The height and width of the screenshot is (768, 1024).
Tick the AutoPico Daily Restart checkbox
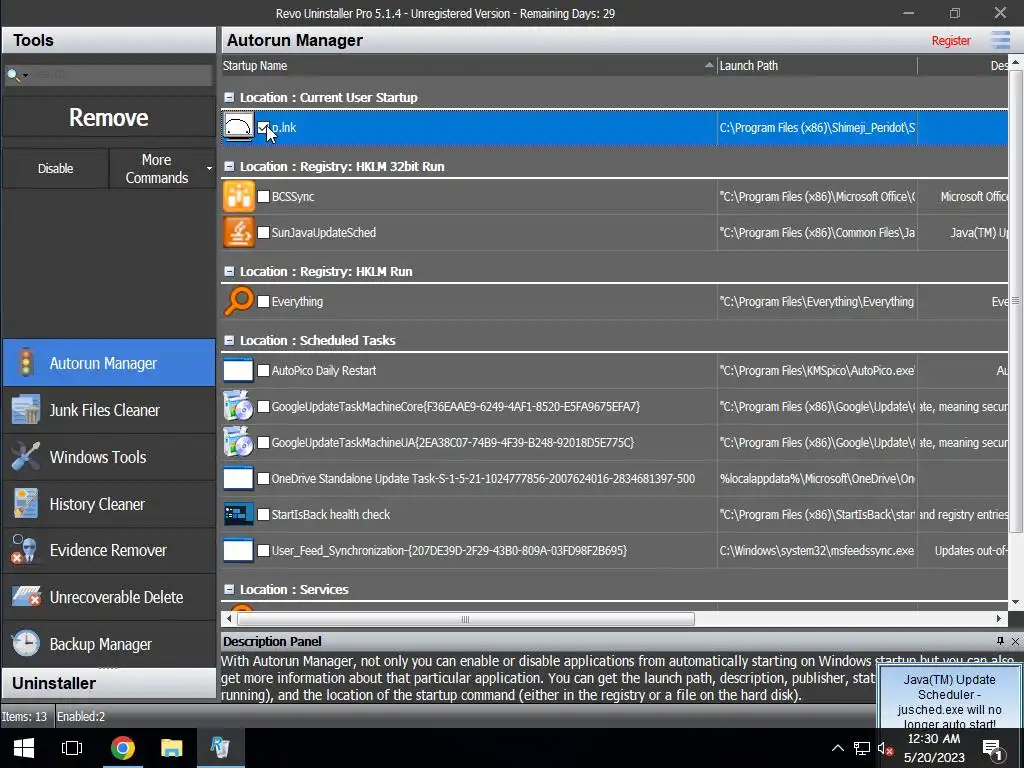tap(263, 370)
